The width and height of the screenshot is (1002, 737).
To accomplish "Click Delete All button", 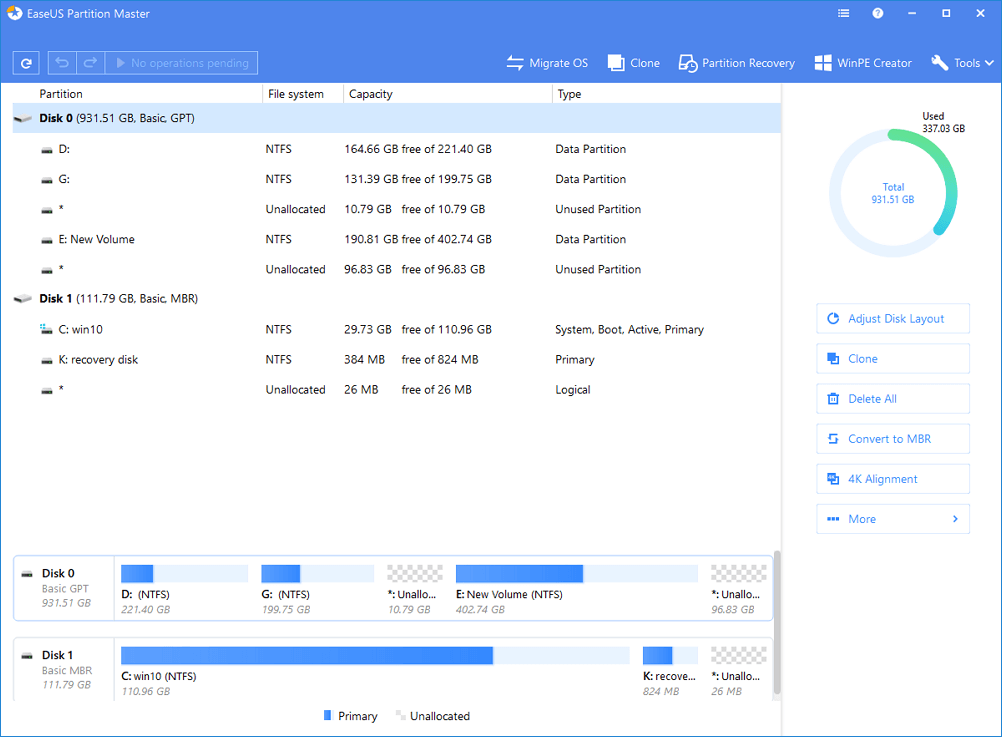I will coord(893,399).
